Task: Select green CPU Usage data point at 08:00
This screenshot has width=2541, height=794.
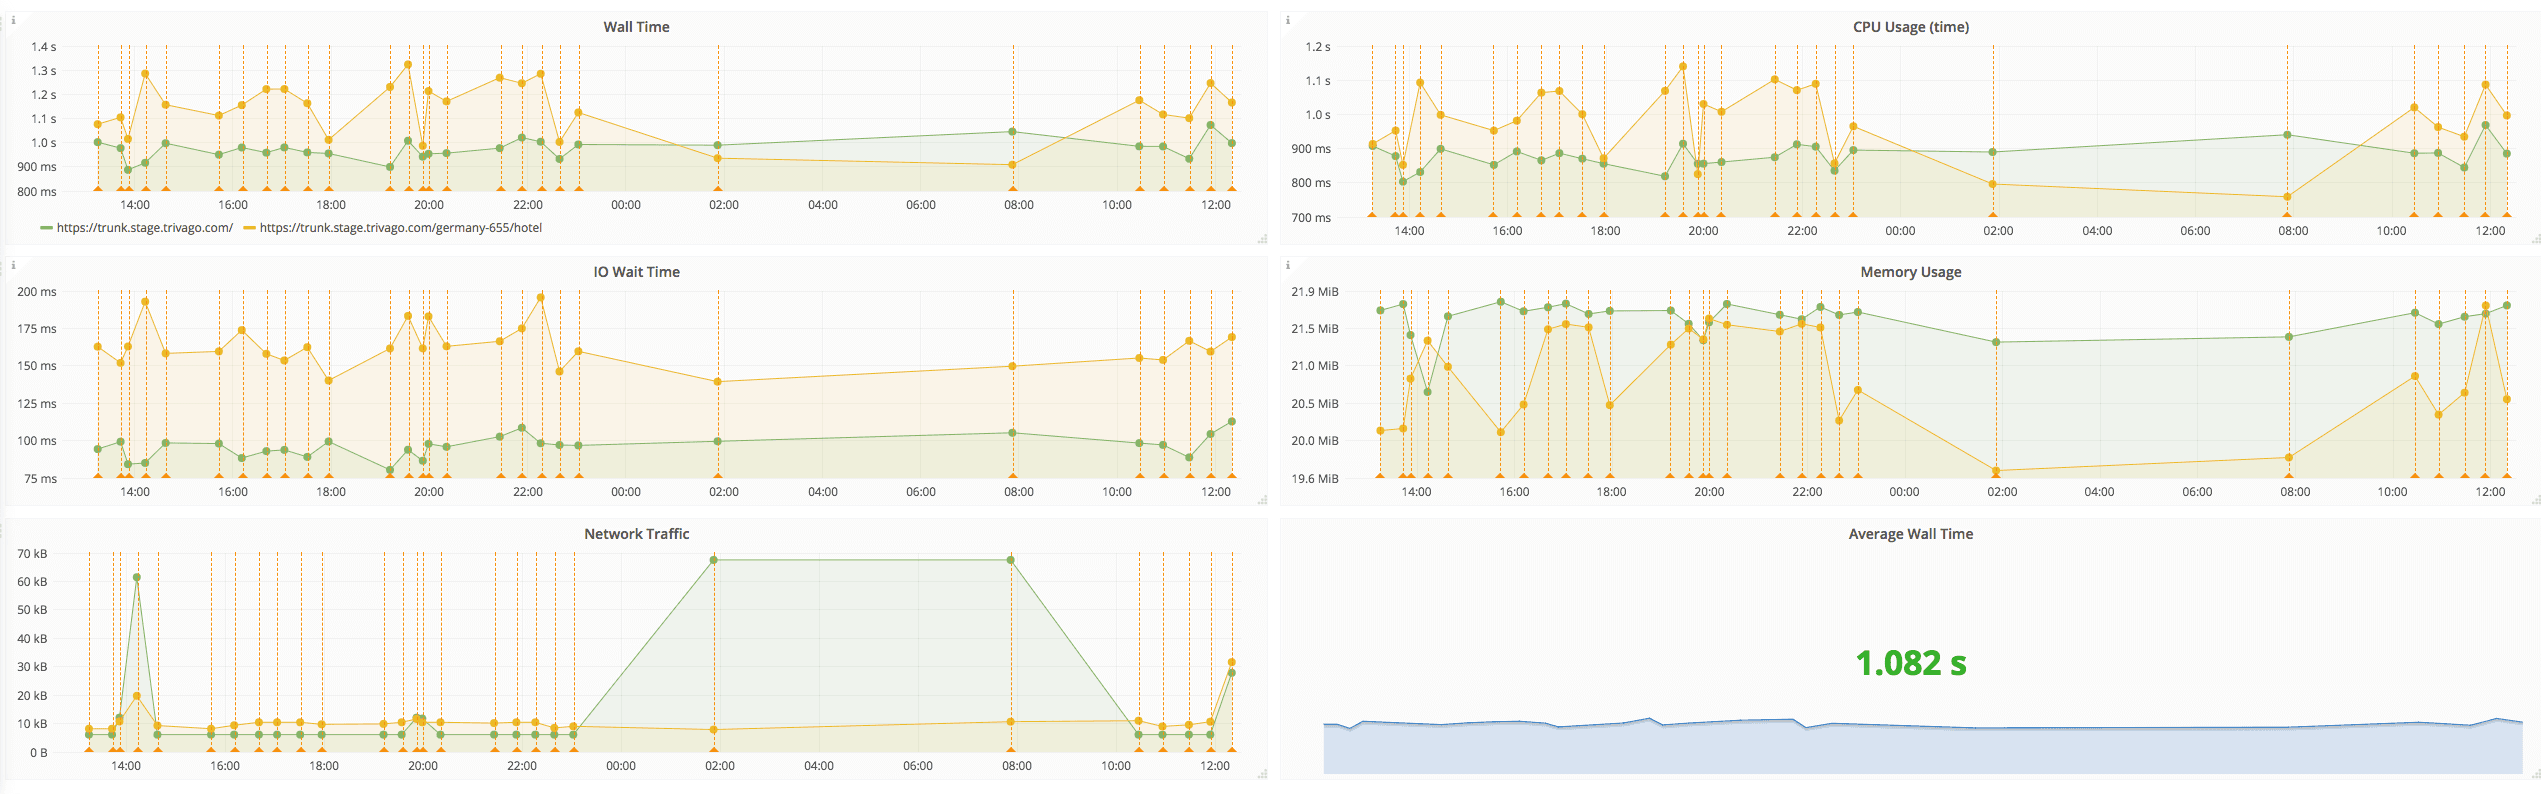Action: [x=2287, y=135]
